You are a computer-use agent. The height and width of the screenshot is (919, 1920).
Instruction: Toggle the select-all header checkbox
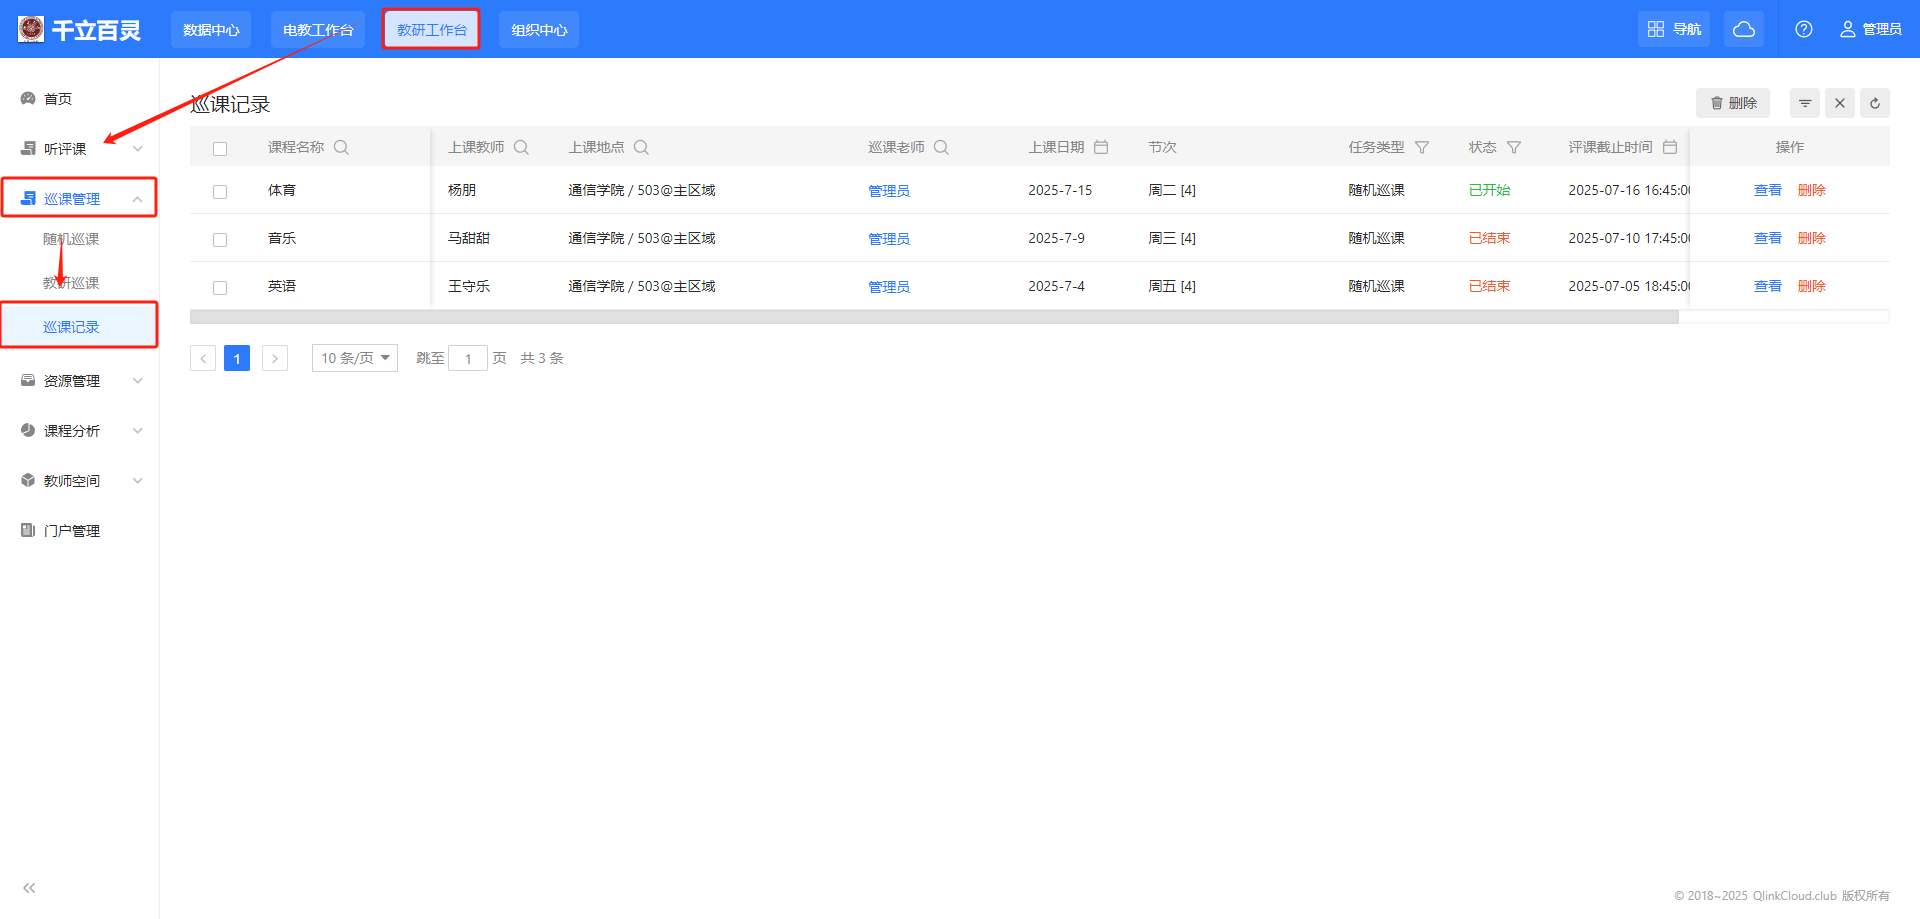pos(220,148)
